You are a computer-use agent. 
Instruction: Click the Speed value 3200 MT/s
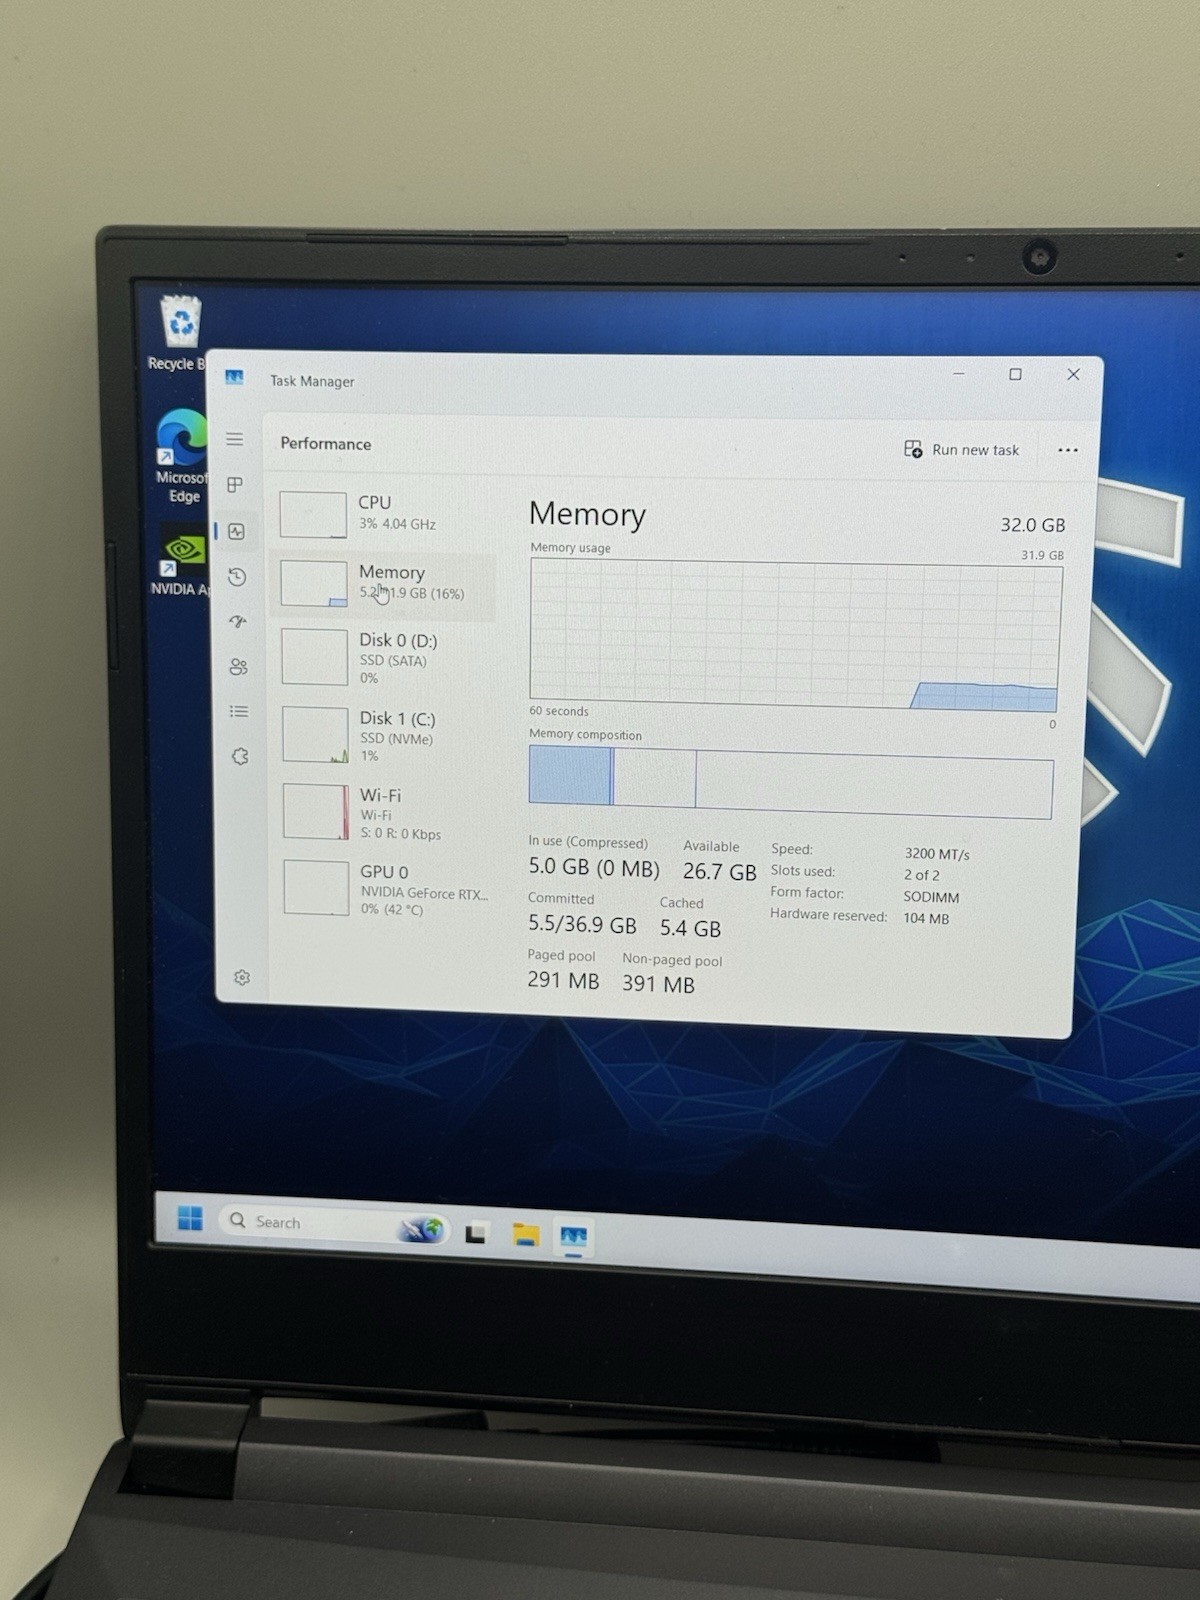coord(937,854)
